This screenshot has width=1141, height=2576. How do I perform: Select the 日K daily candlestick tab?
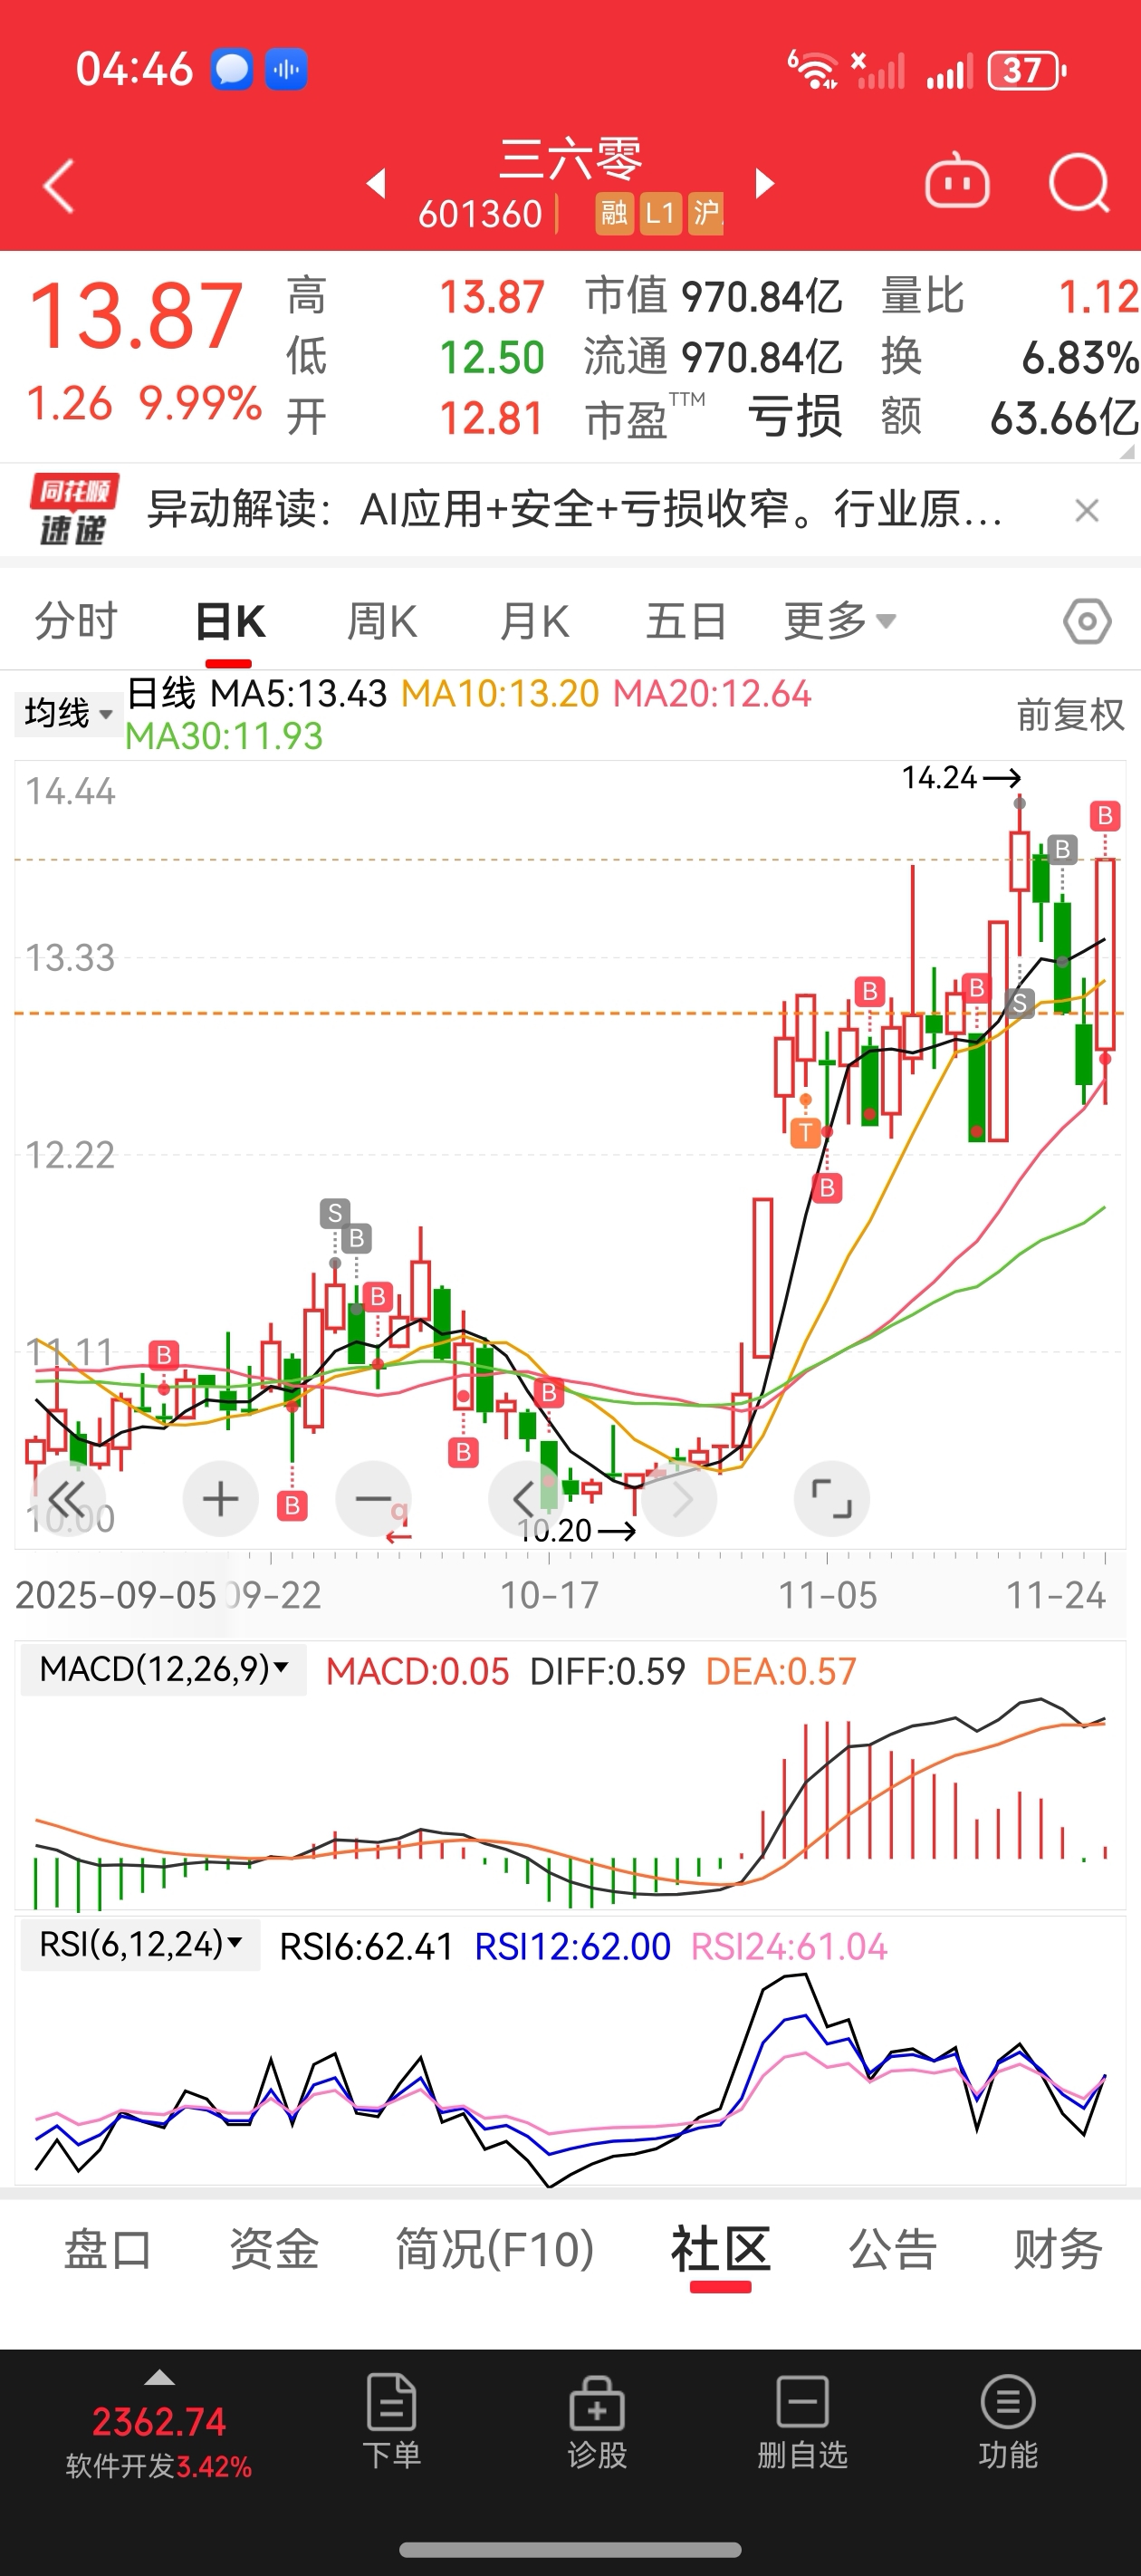(x=230, y=622)
